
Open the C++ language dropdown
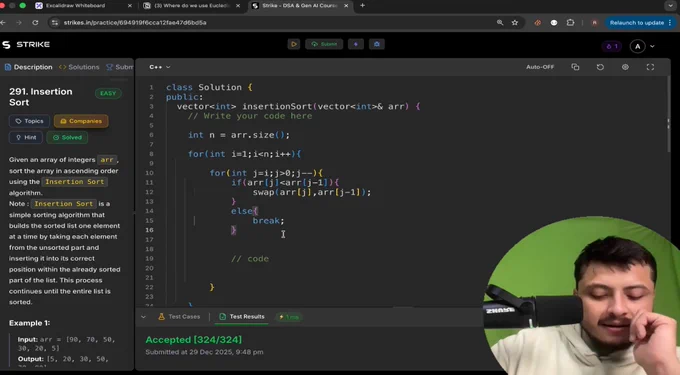click(x=160, y=67)
